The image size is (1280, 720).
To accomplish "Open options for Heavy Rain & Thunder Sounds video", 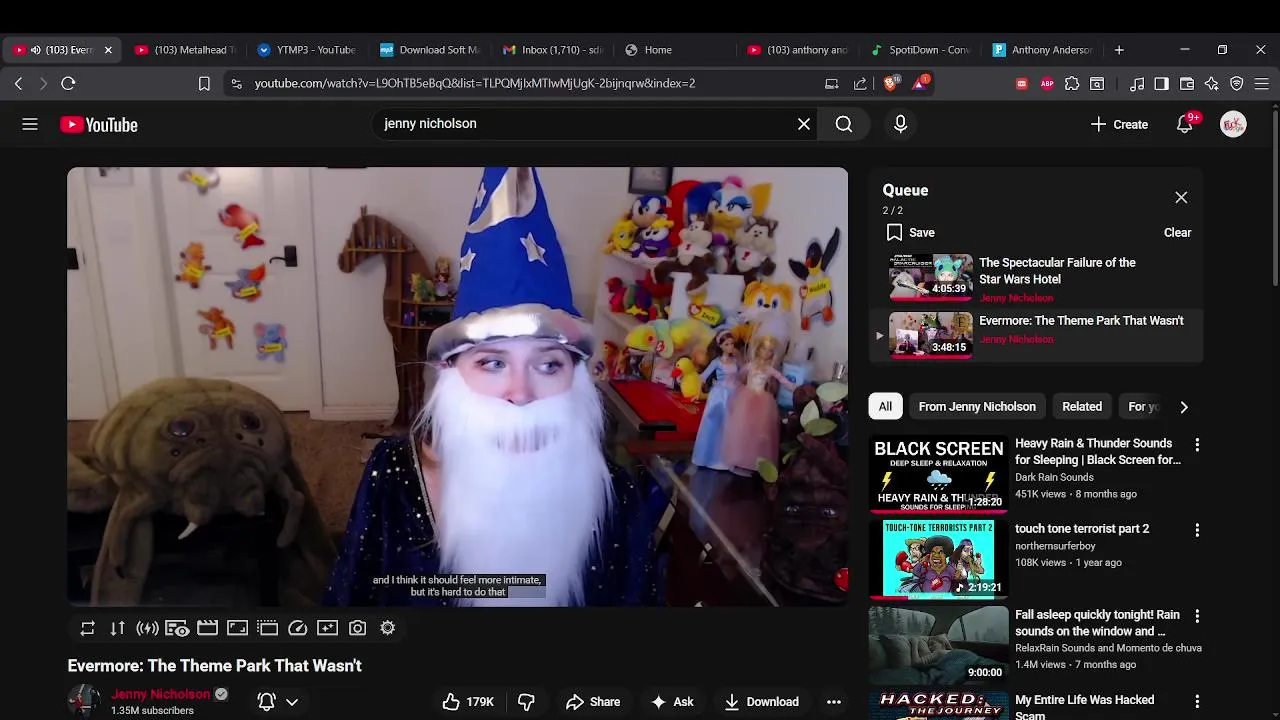I will (1197, 445).
